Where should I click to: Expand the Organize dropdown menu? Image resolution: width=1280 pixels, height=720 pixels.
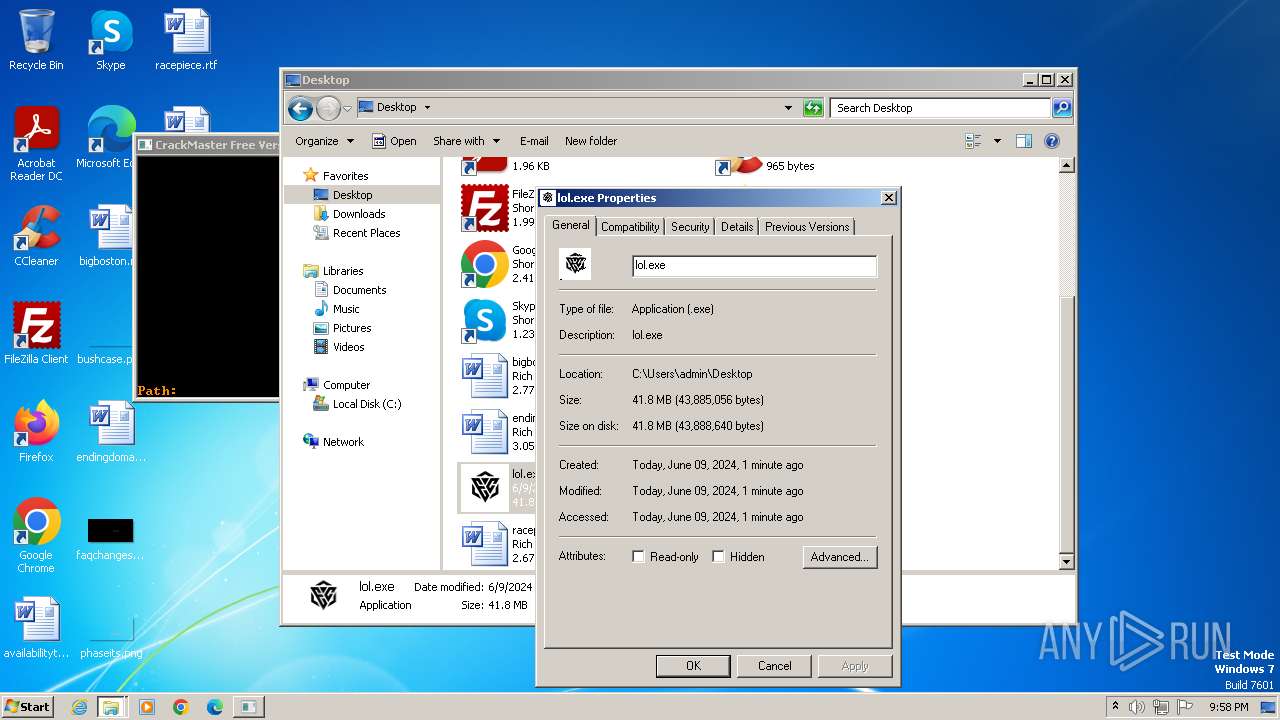tap(324, 141)
